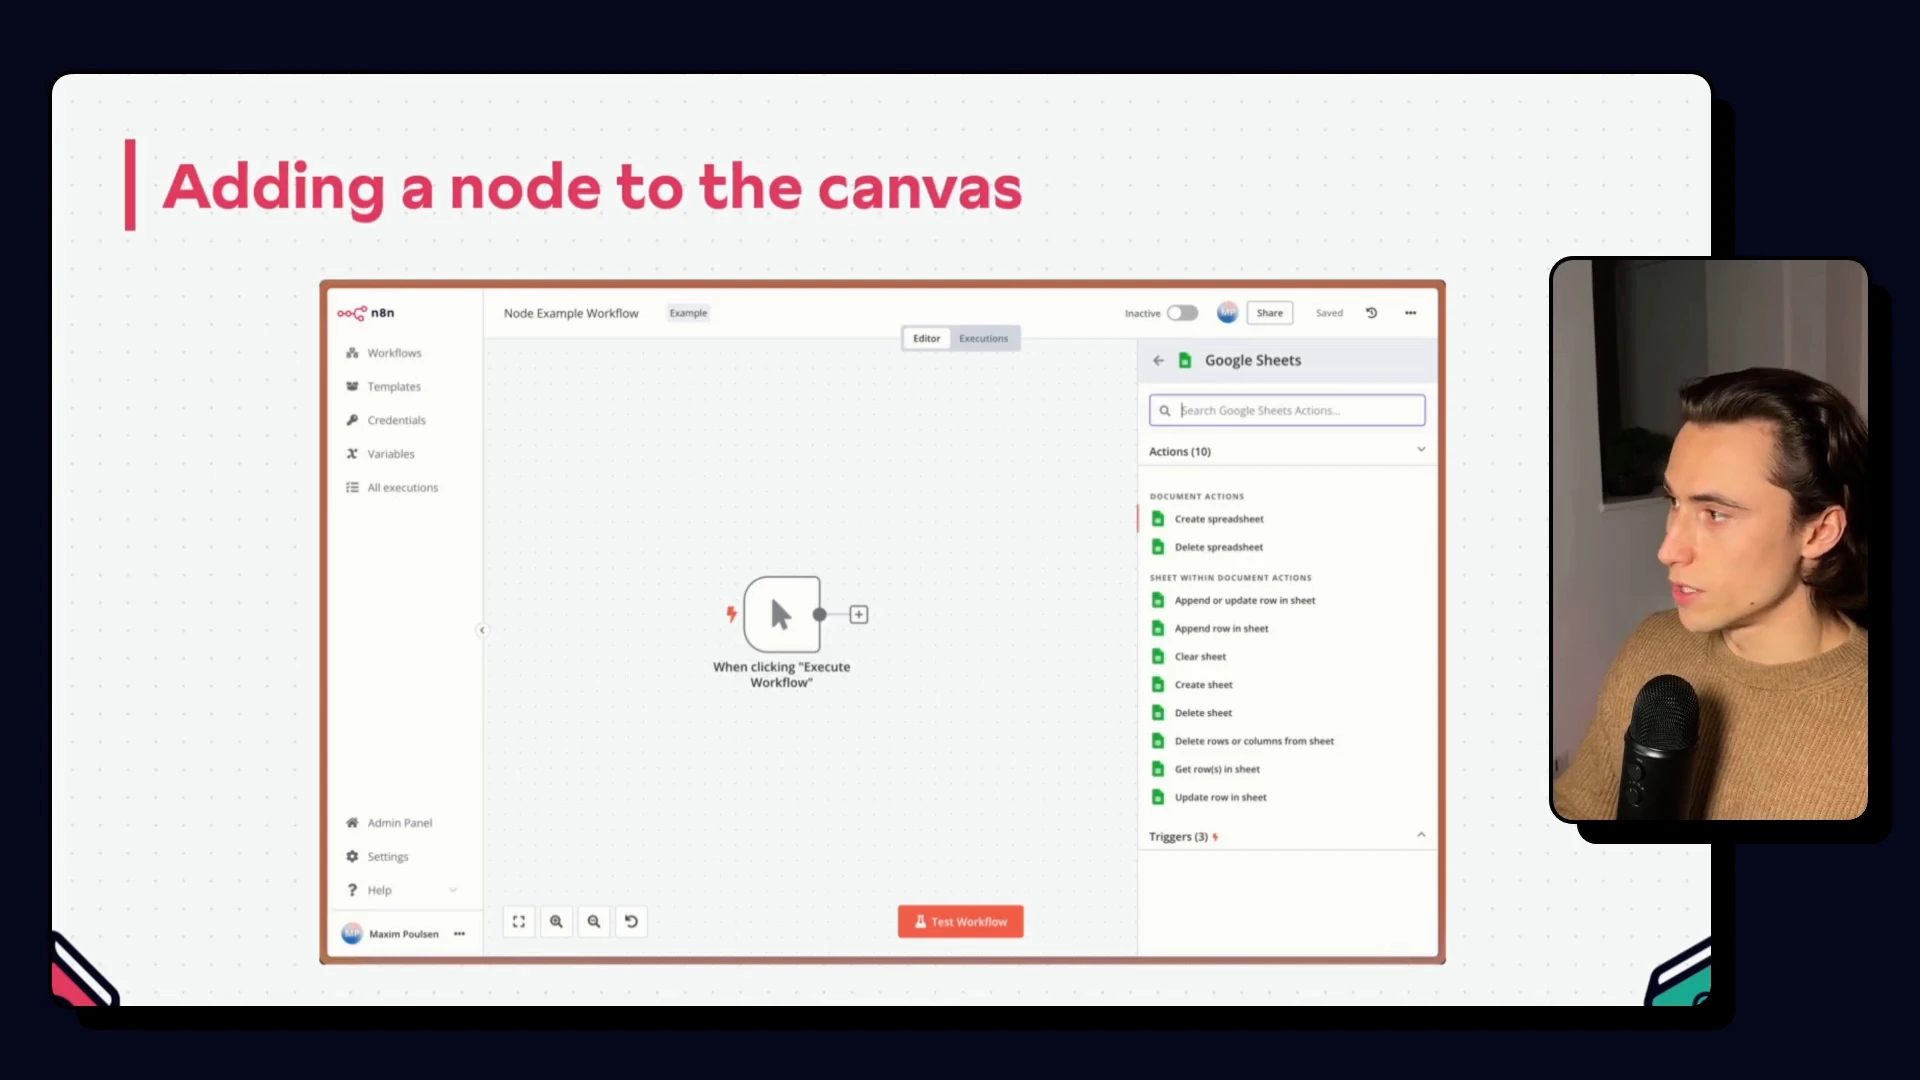Click the Share button
1920x1080 pixels.
[x=1270, y=313]
